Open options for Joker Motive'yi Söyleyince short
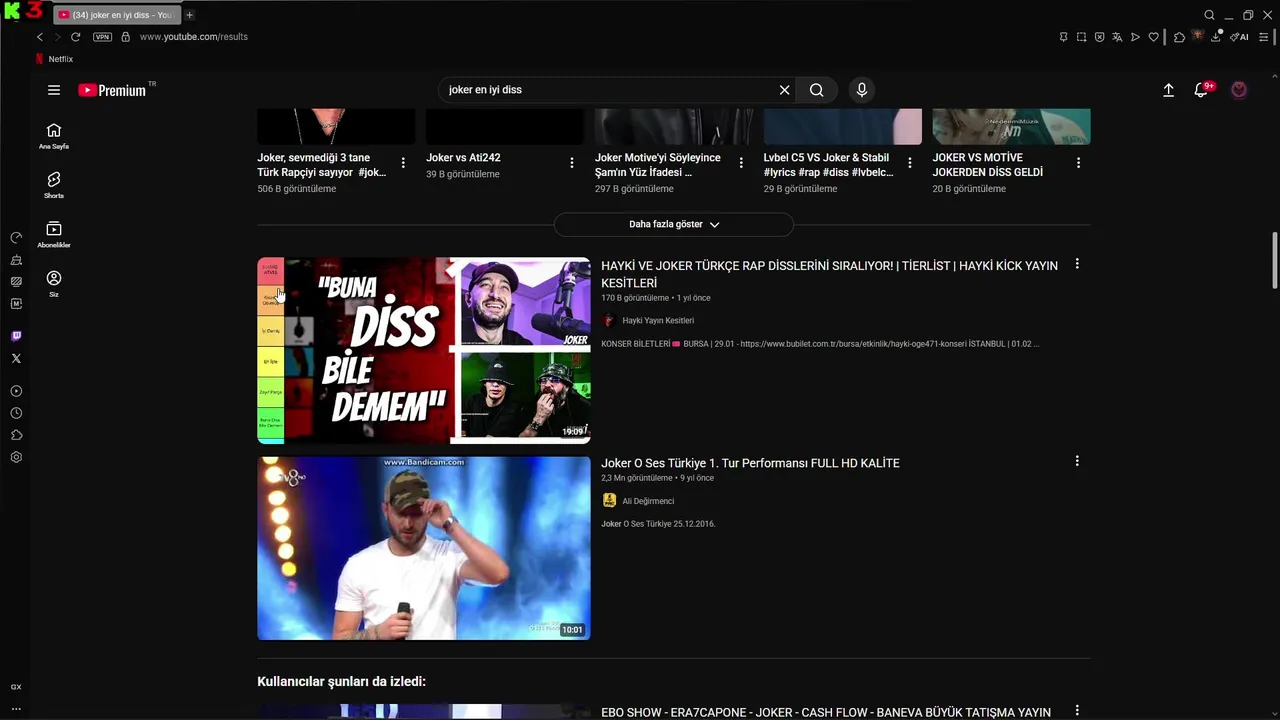The image size is (1280, 720). click(x=741, y=163)
